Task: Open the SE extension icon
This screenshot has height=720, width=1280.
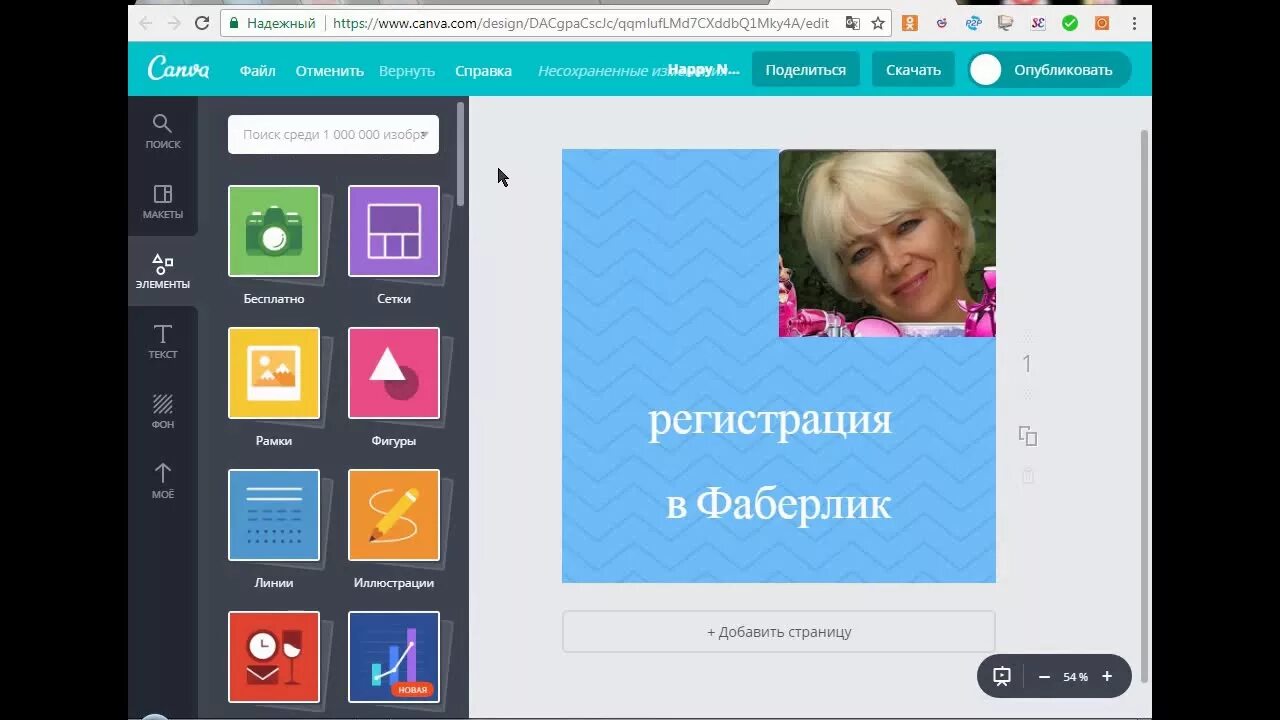Action: point(1038,22)
